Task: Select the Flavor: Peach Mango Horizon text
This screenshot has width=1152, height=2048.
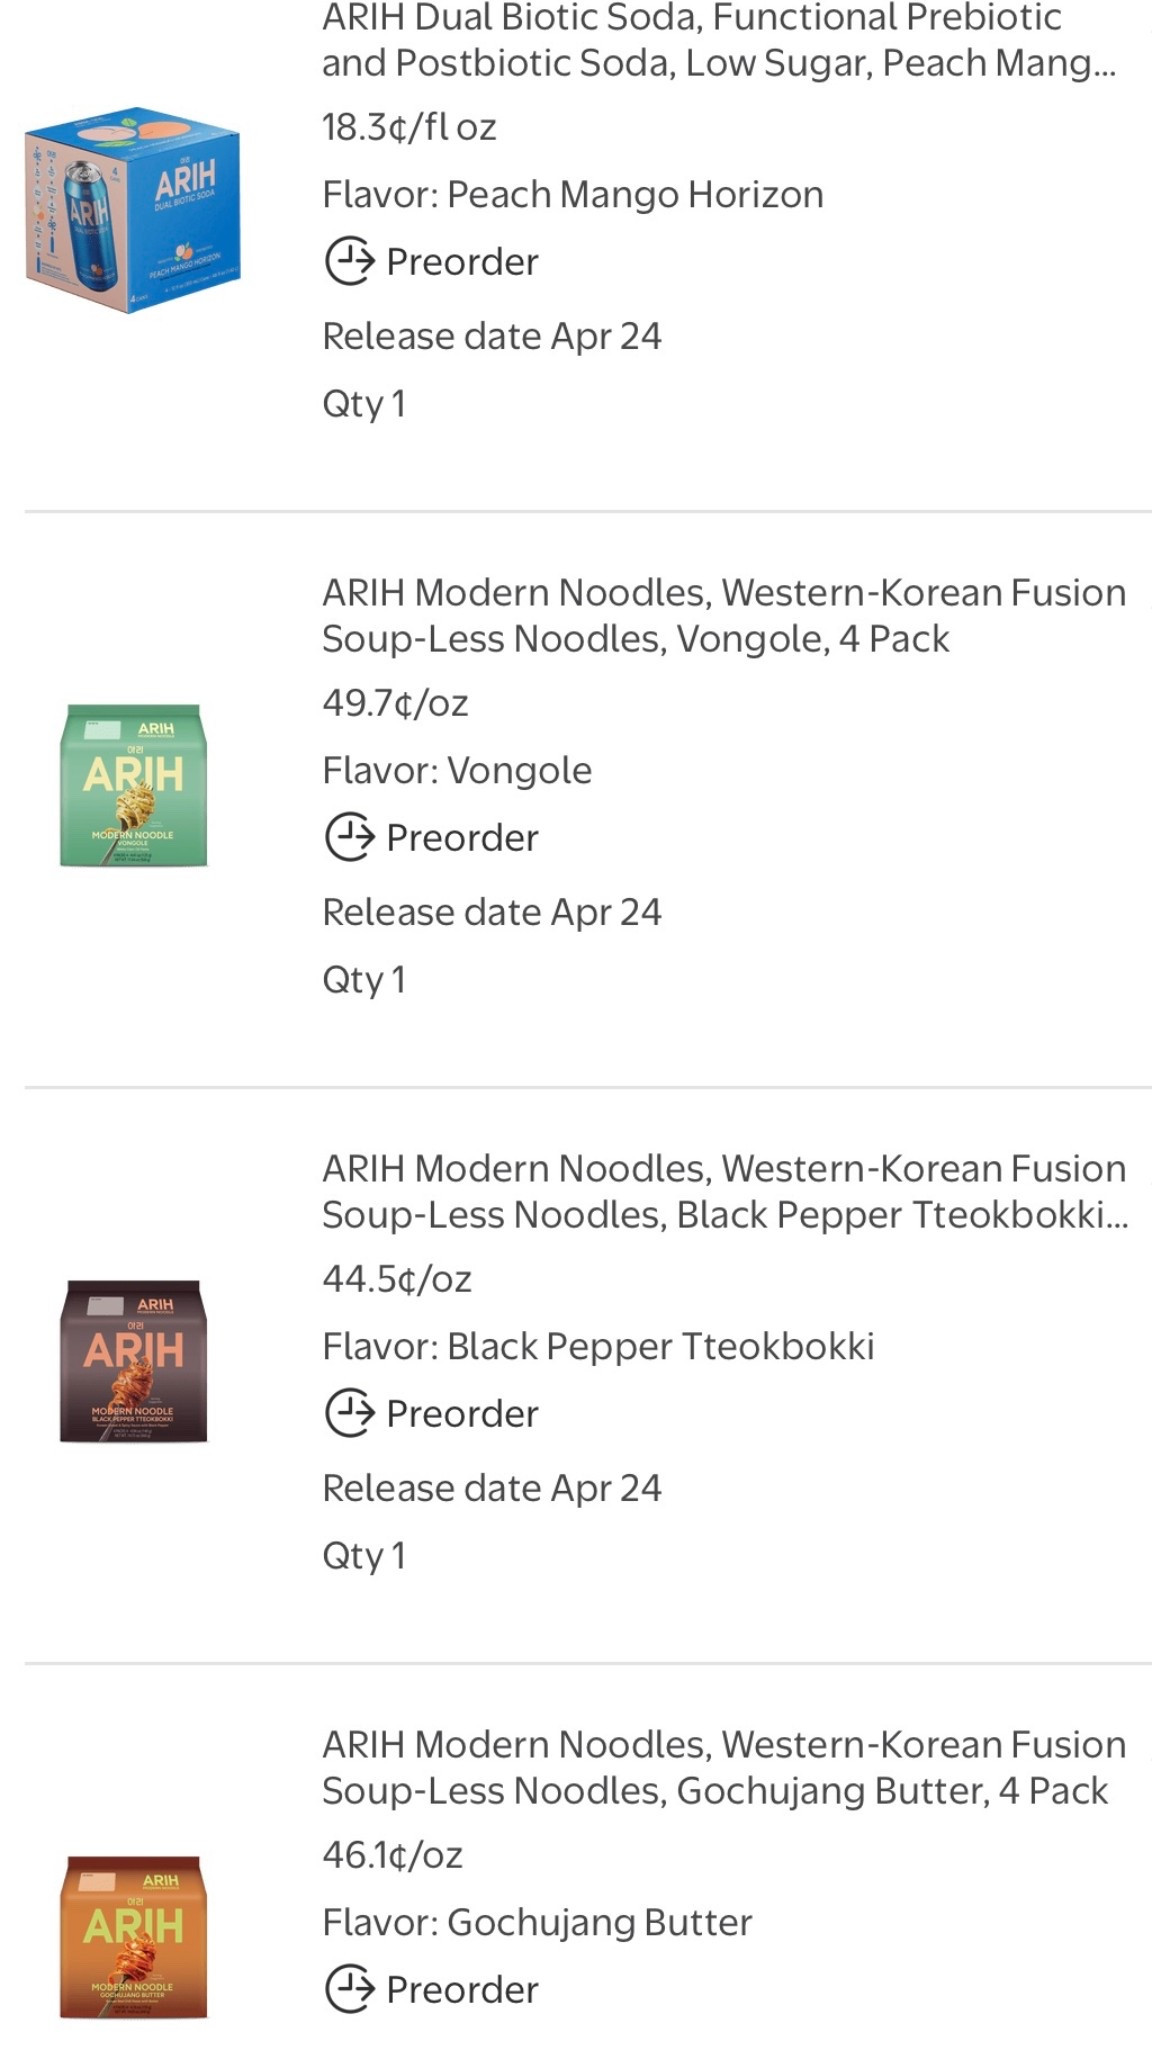Action: click(572, 195)
